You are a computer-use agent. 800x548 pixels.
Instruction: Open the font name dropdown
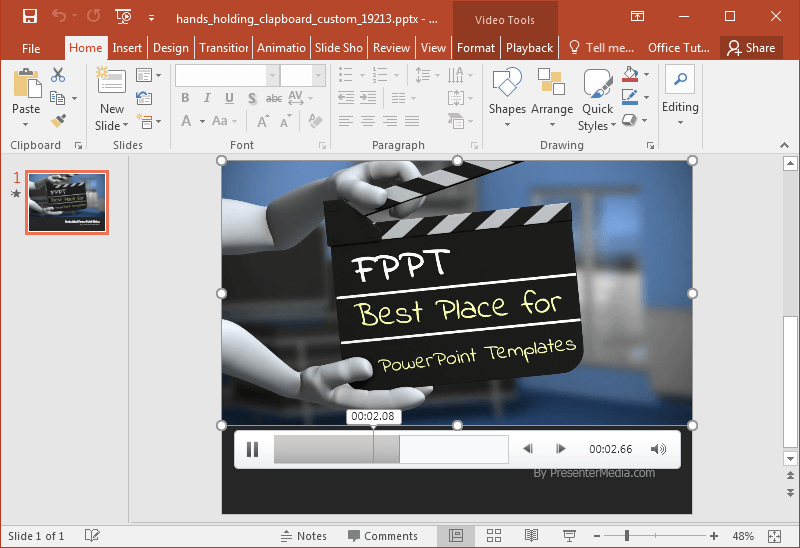pyautogui.click(x=272, y=76)
